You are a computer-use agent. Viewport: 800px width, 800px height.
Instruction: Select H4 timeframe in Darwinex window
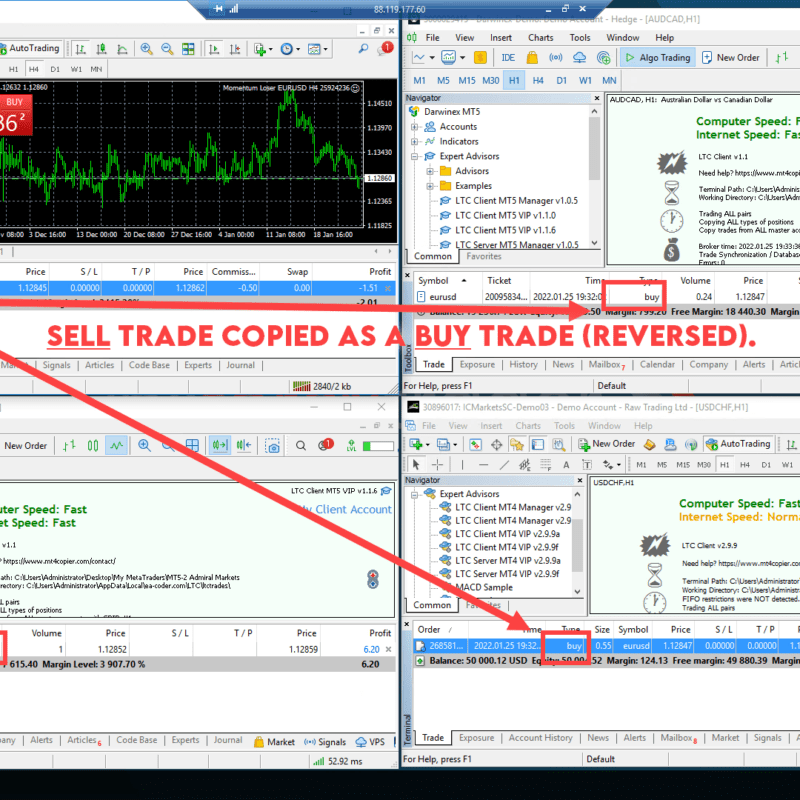click(x=538, y=81)
